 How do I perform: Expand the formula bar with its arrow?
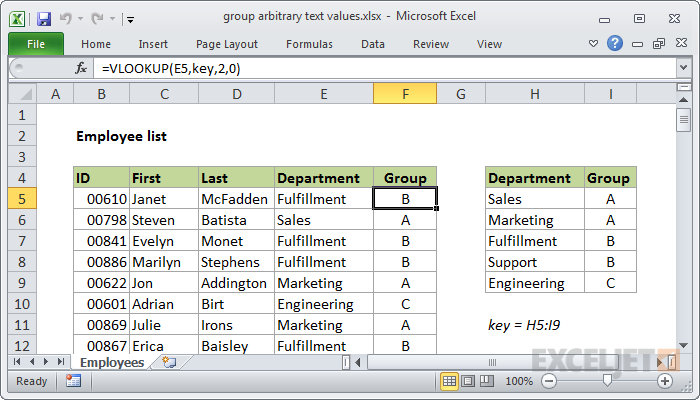[x=685, y=68]
